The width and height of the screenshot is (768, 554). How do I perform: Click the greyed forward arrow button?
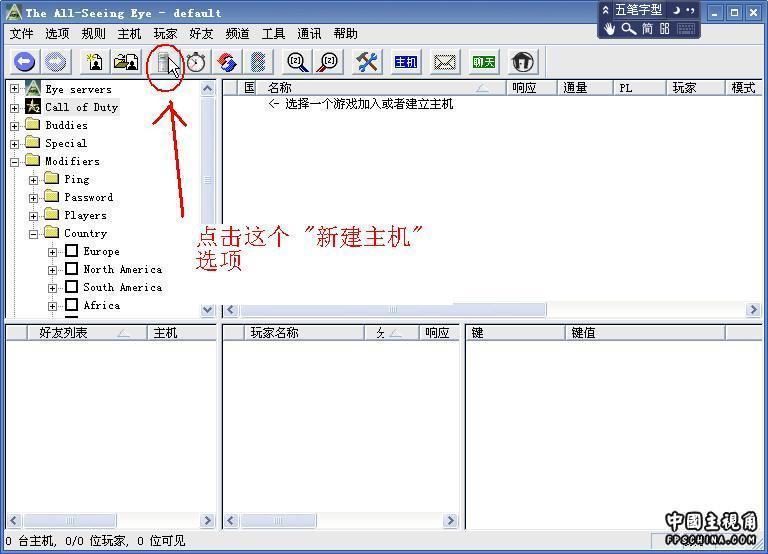click(55, 62)
